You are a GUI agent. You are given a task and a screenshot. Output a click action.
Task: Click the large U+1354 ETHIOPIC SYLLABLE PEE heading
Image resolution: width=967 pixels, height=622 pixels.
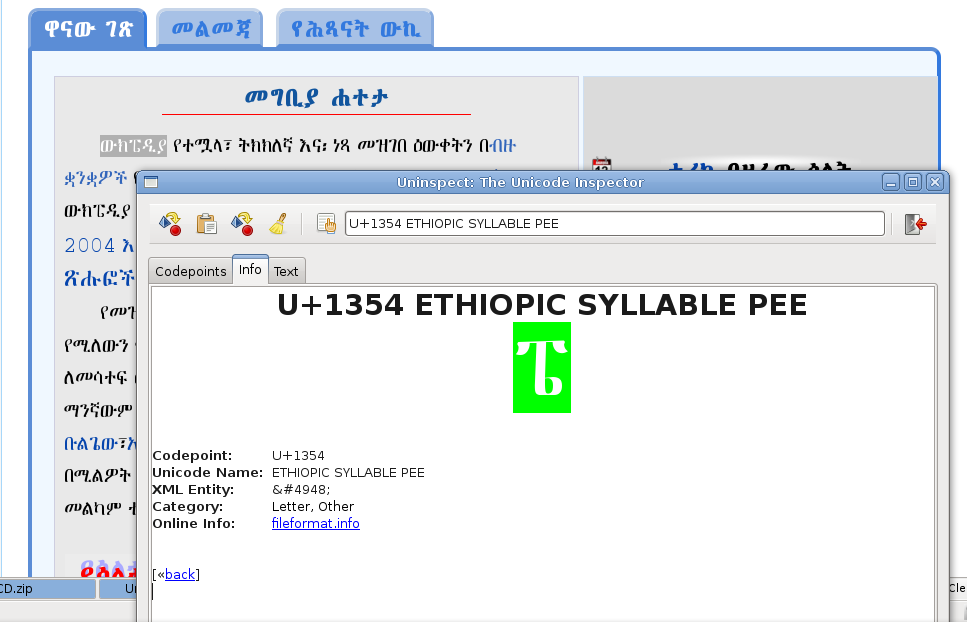pyautogui.click(x=542, y=305)
